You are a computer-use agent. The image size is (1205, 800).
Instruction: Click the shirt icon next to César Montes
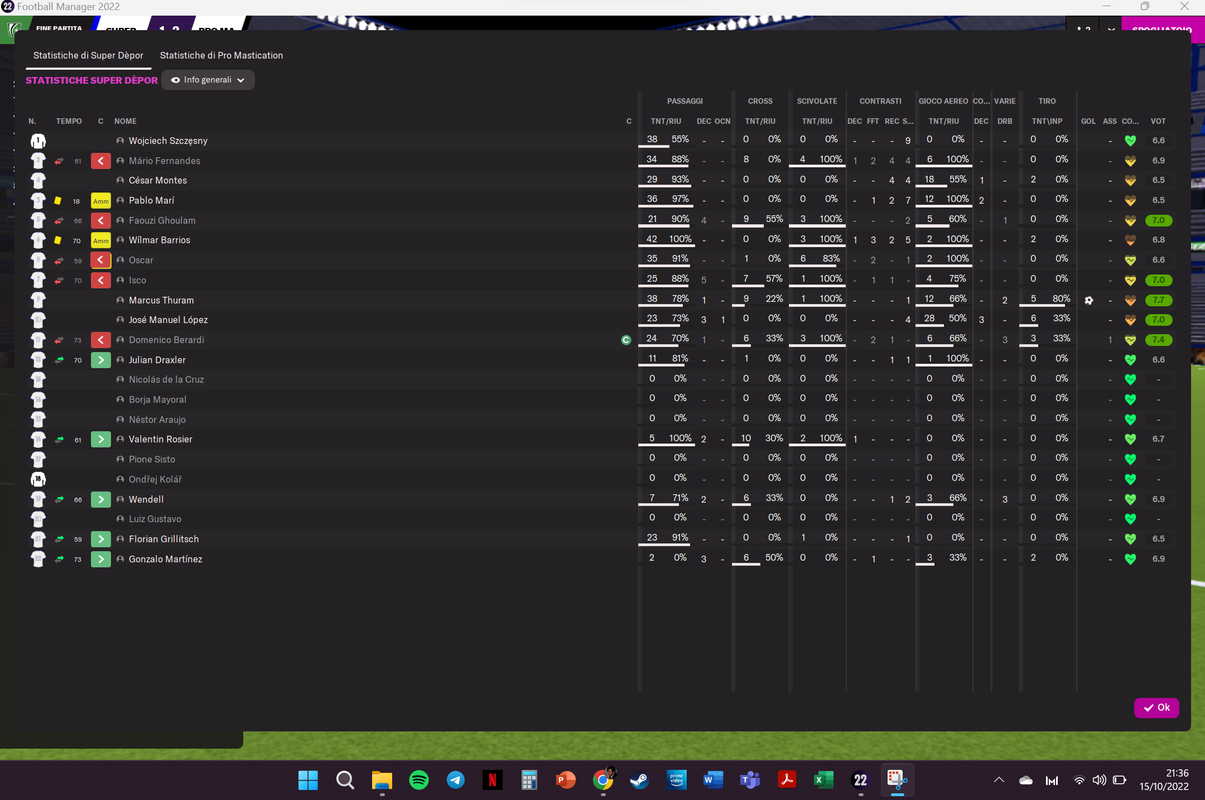[x=38, y=181]
